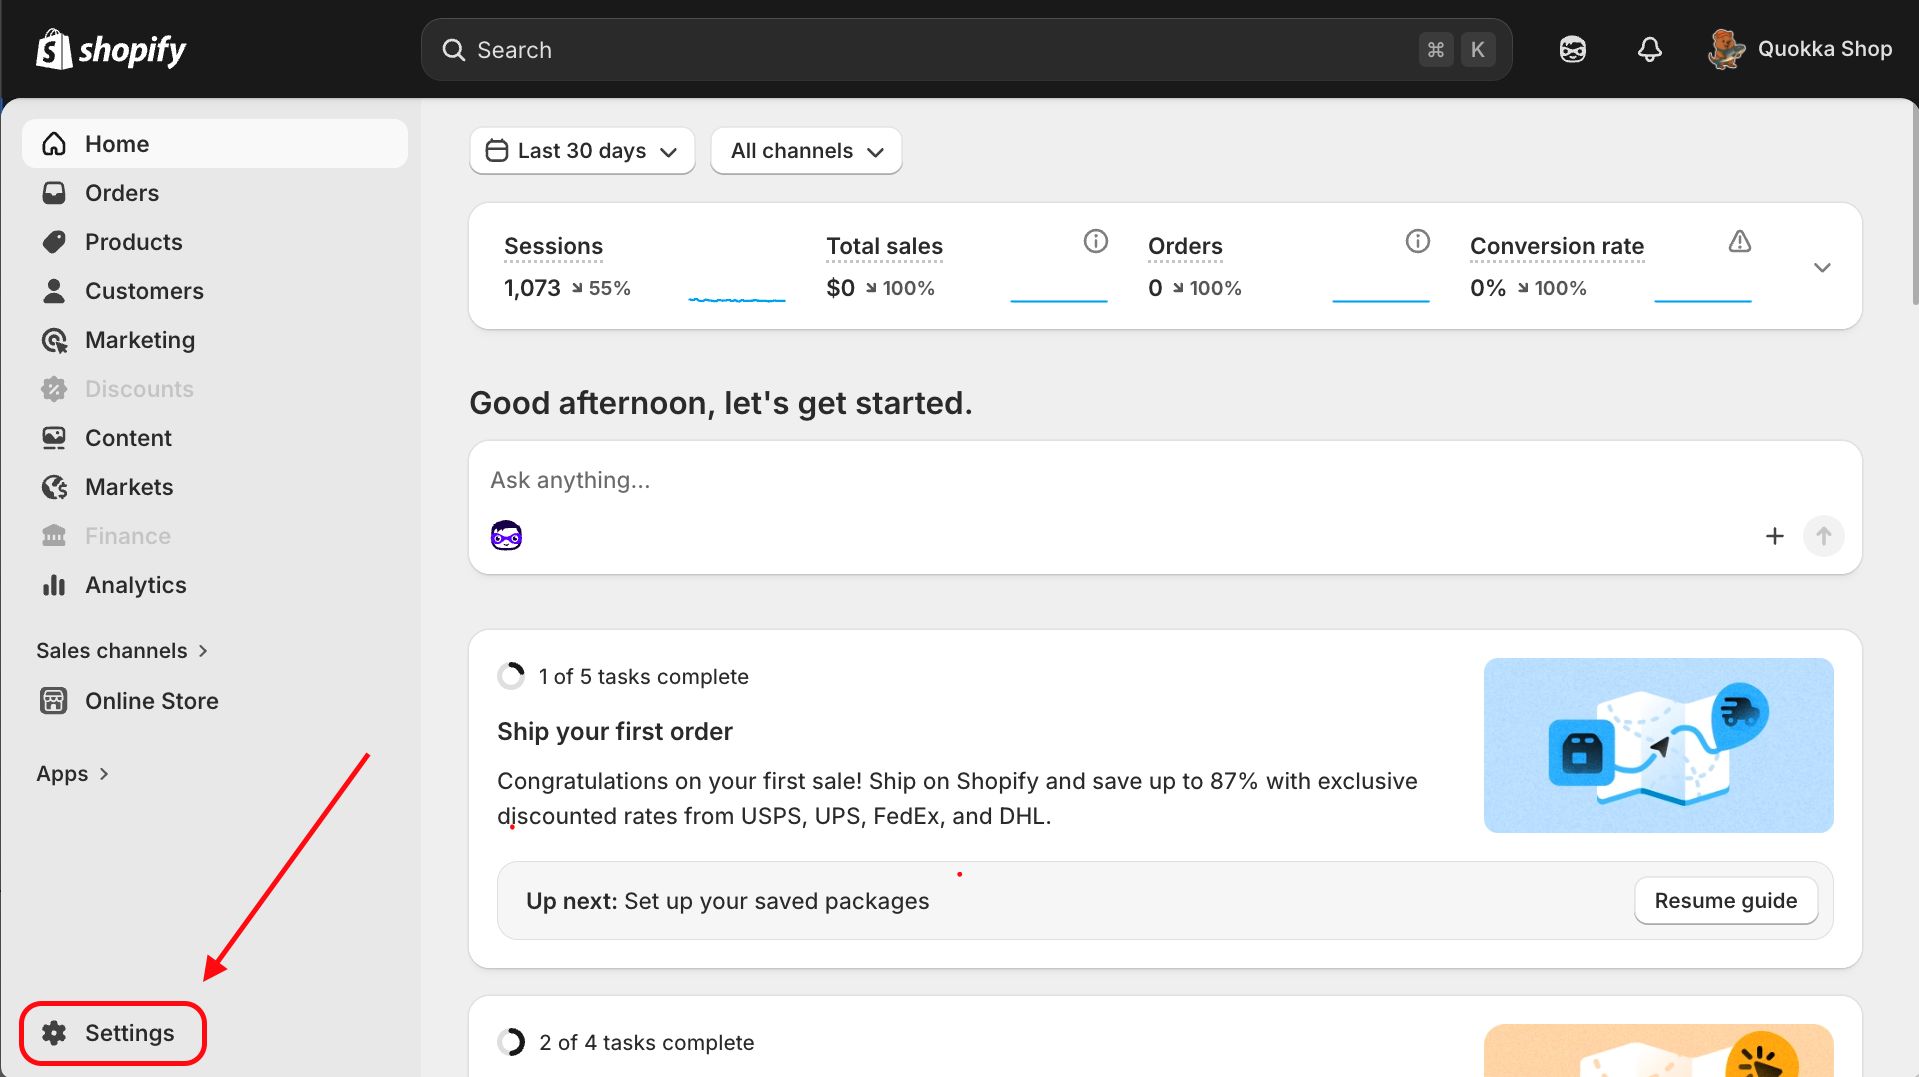Click the Shopify logo
Screen dimensions: 1919x1077
click(x=111, y=49)
